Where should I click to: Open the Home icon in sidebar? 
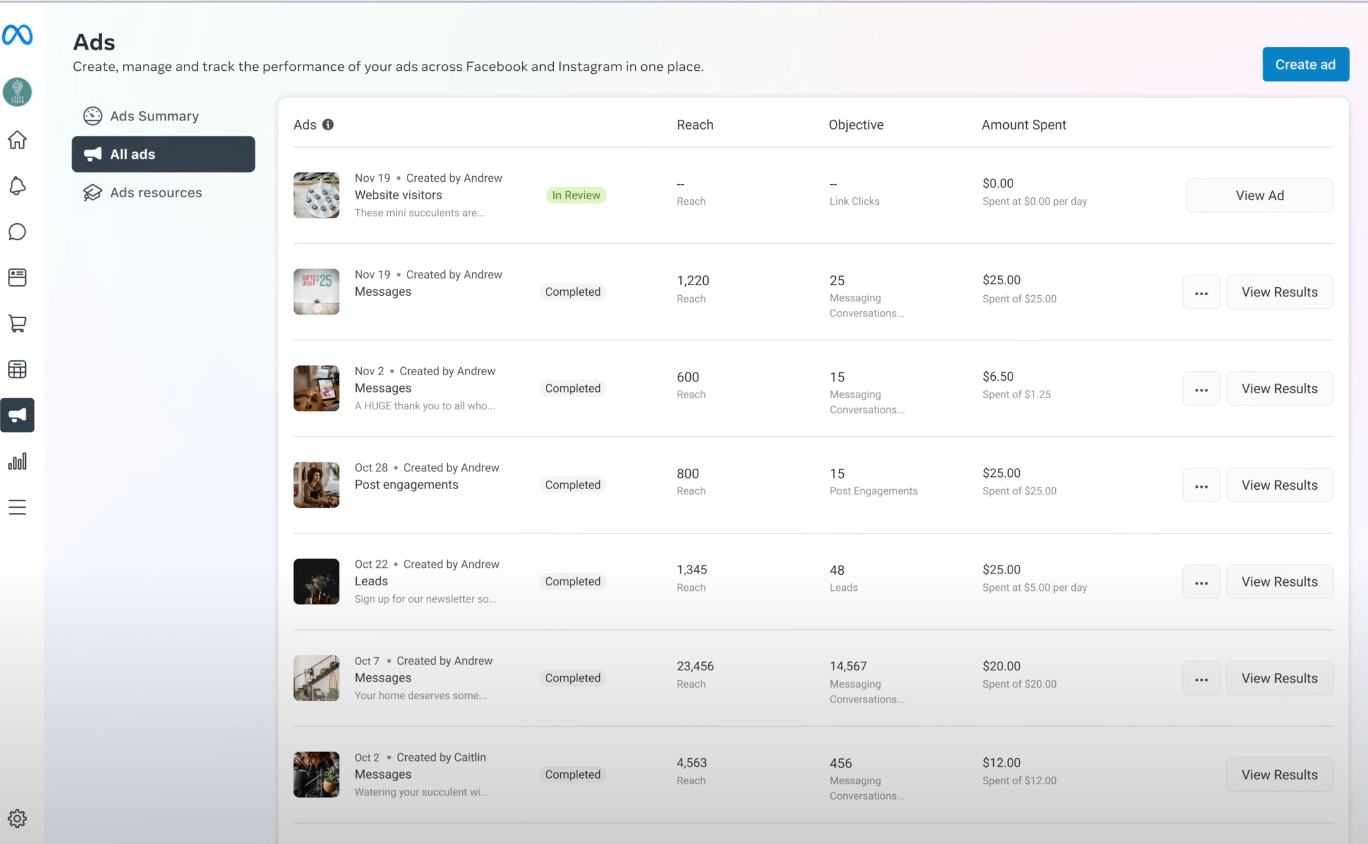[x=17, y=140]
